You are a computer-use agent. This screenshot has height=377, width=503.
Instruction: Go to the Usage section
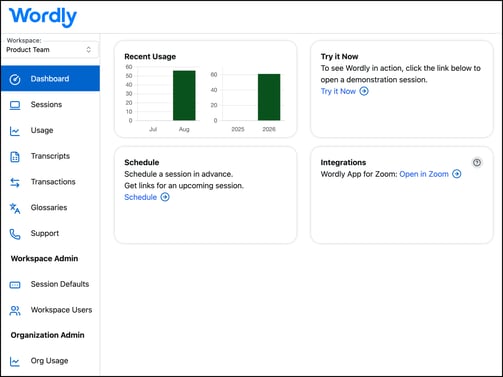[x=42, y=130]
